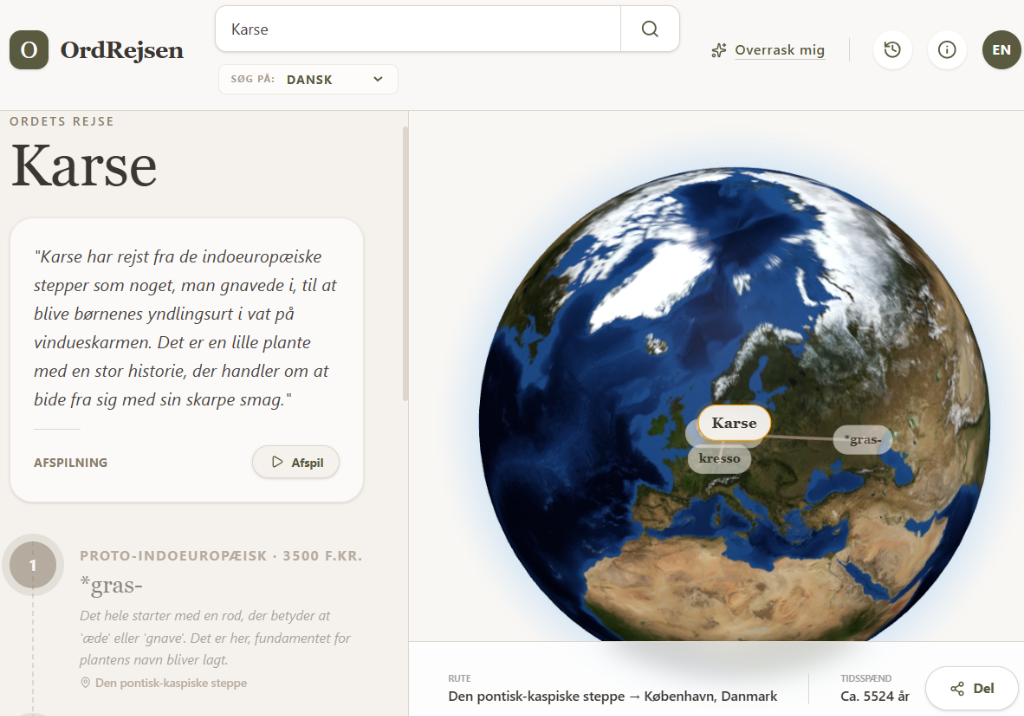Viewport: 1024px width, 716px height.
Task: Click the location pin by Den pontisk-kaspiske steppe
Action: coord(85,683)
